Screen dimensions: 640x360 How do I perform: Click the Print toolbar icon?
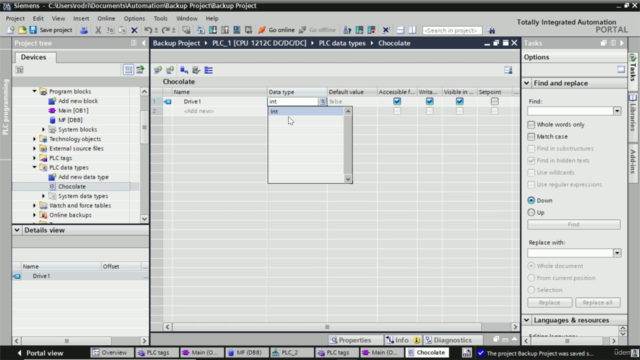[84, 30]
